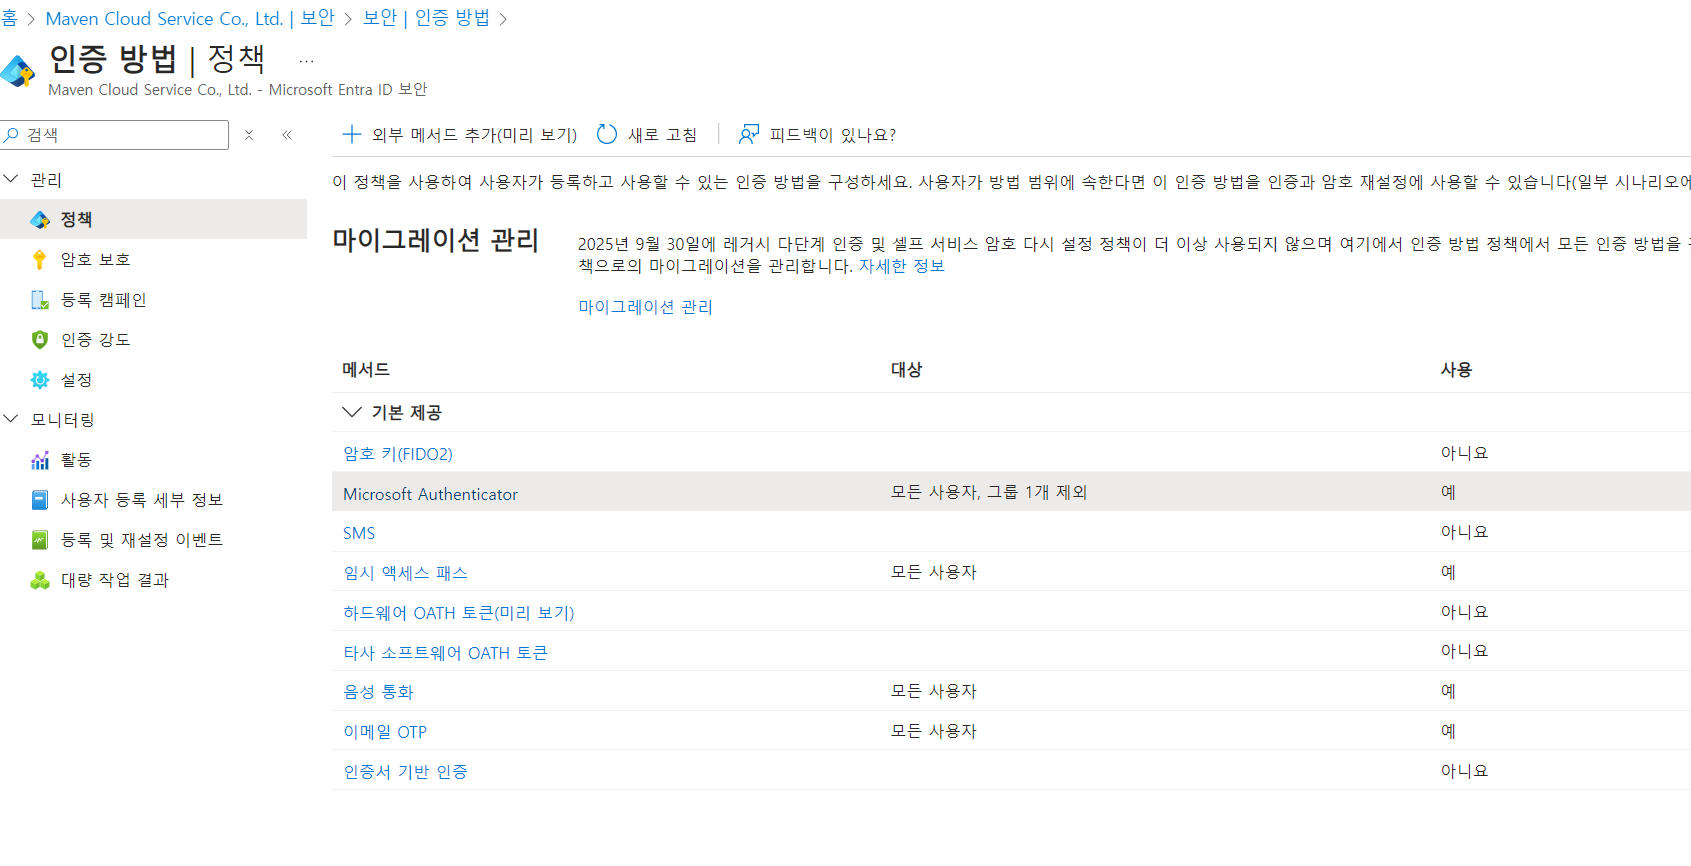Image resolution: width=1691 pixels, height=866 pixels.
Task: Open 타사 소프트웨어 OATH 토큰 method
Action: click(445, 653)
